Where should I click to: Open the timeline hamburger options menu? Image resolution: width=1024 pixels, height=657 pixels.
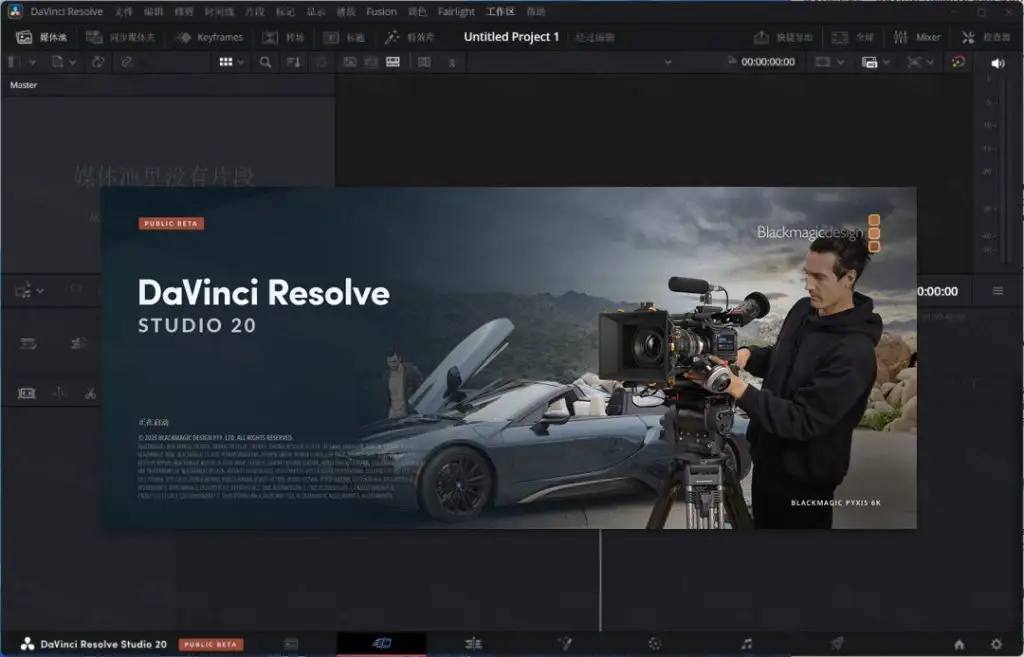(x=997, y=291)
